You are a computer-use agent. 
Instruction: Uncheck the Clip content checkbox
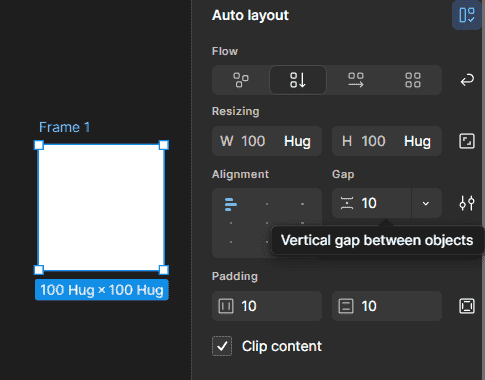222,346
